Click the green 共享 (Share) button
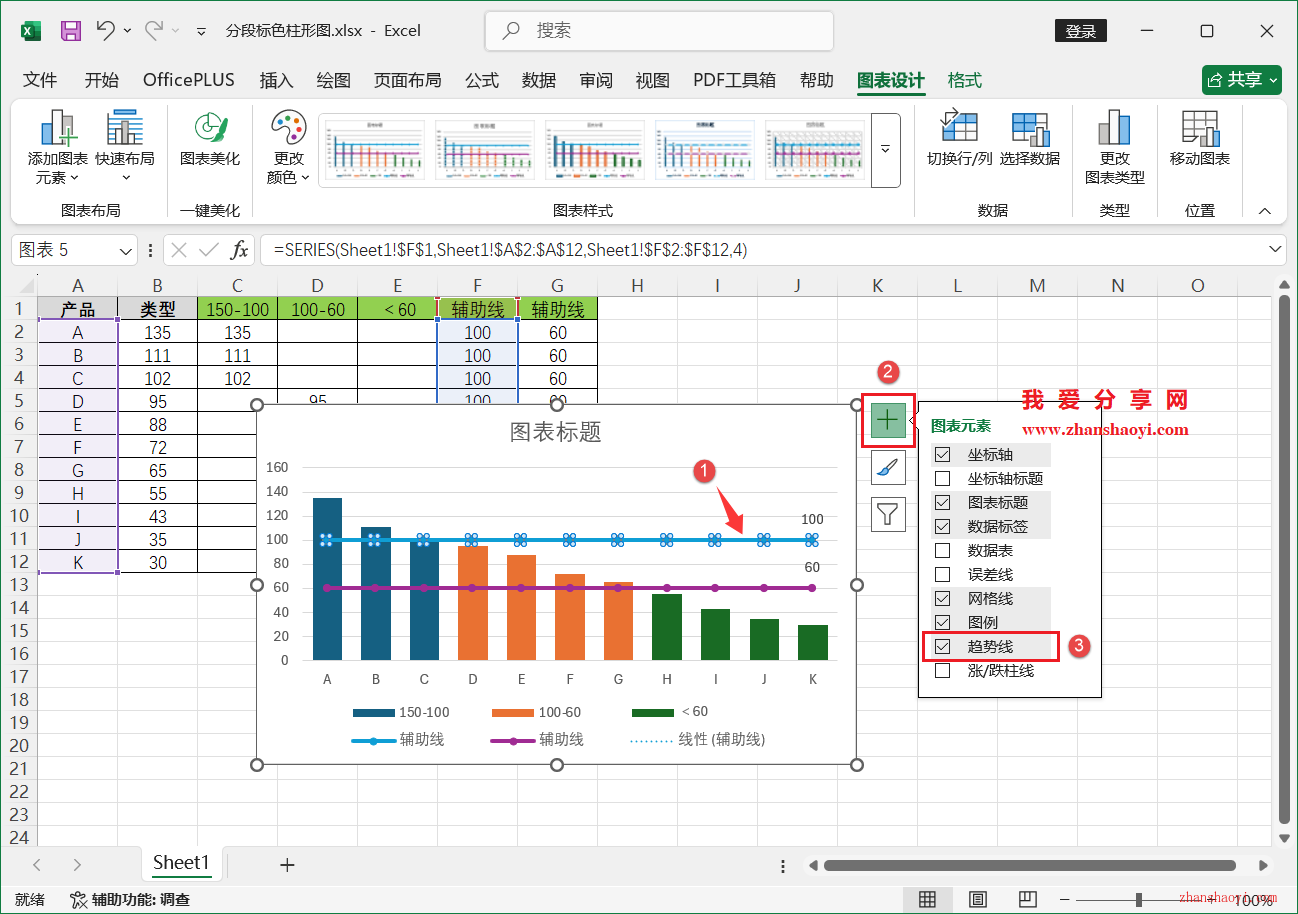1298x914 pixels. [x=1241, y=80]
